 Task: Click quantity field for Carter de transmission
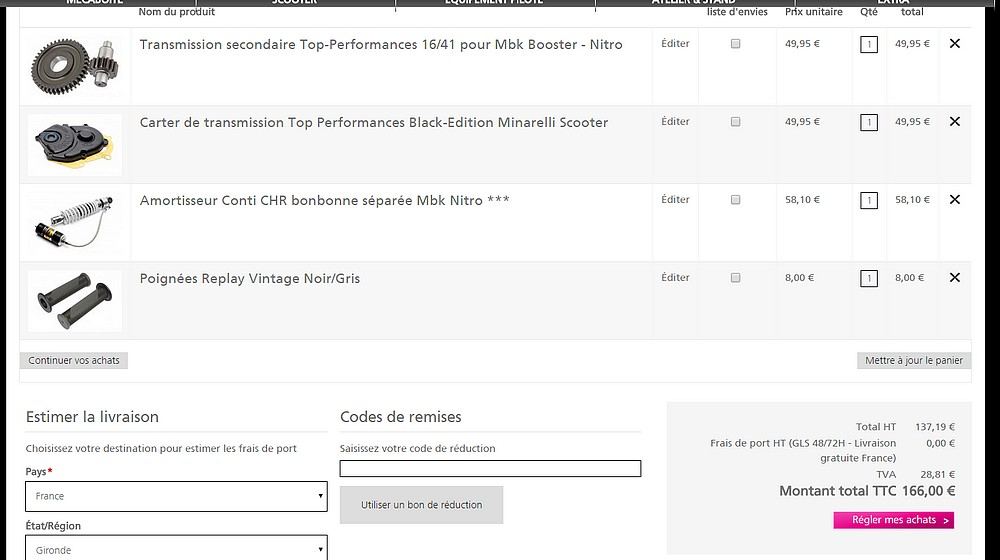coord(869,122)
